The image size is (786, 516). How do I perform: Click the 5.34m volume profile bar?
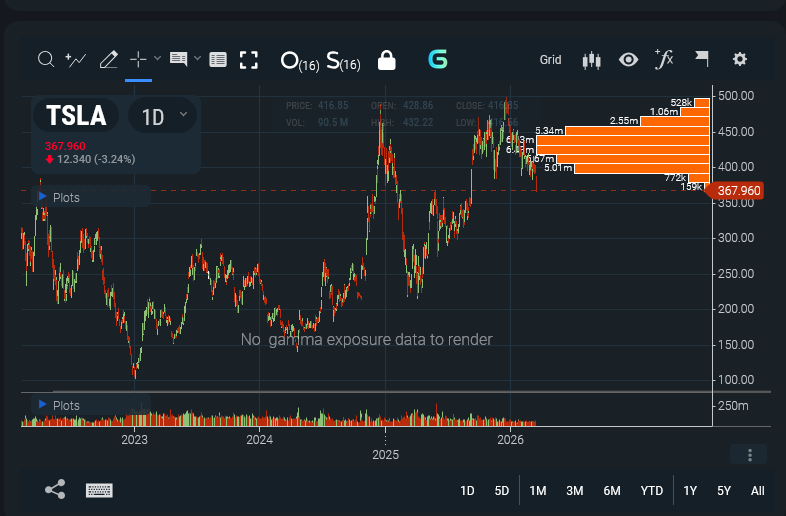tap(637, 131)
